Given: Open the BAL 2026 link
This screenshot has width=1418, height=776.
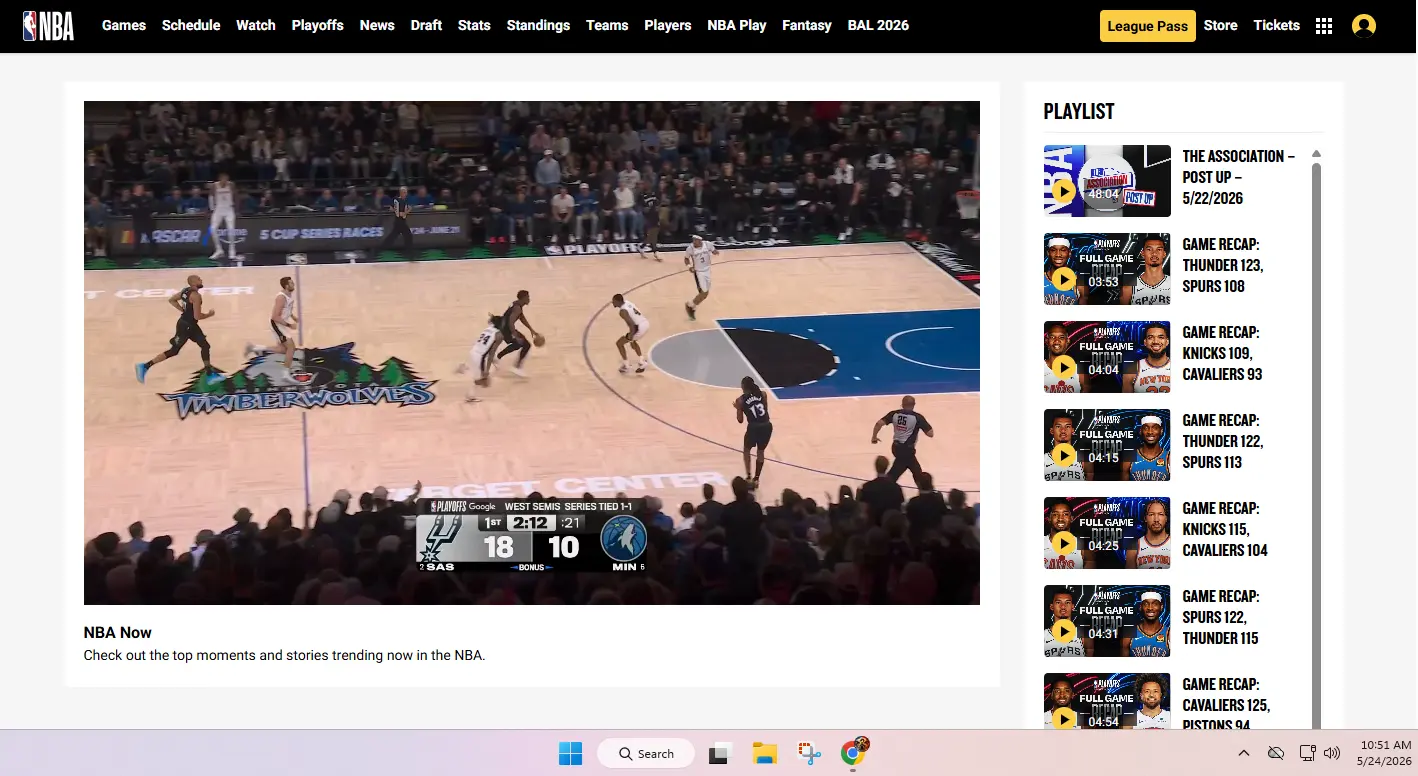Looking at the screenshot, I should coord(878,25).
